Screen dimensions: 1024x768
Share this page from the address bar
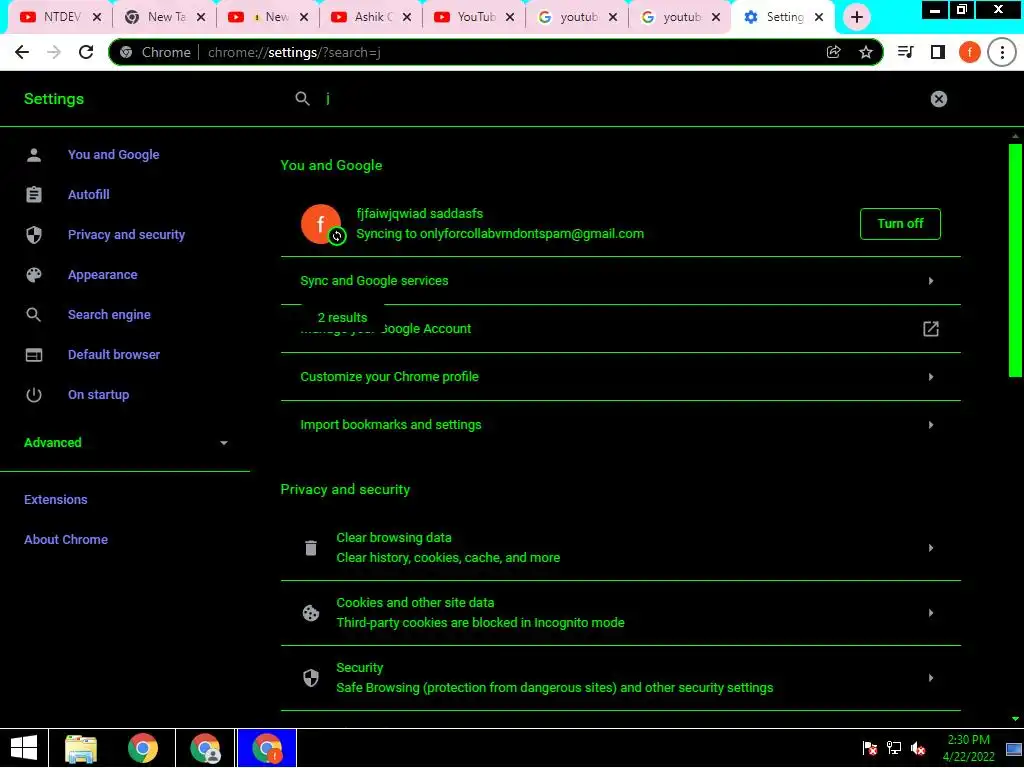(x=833, y=52)
